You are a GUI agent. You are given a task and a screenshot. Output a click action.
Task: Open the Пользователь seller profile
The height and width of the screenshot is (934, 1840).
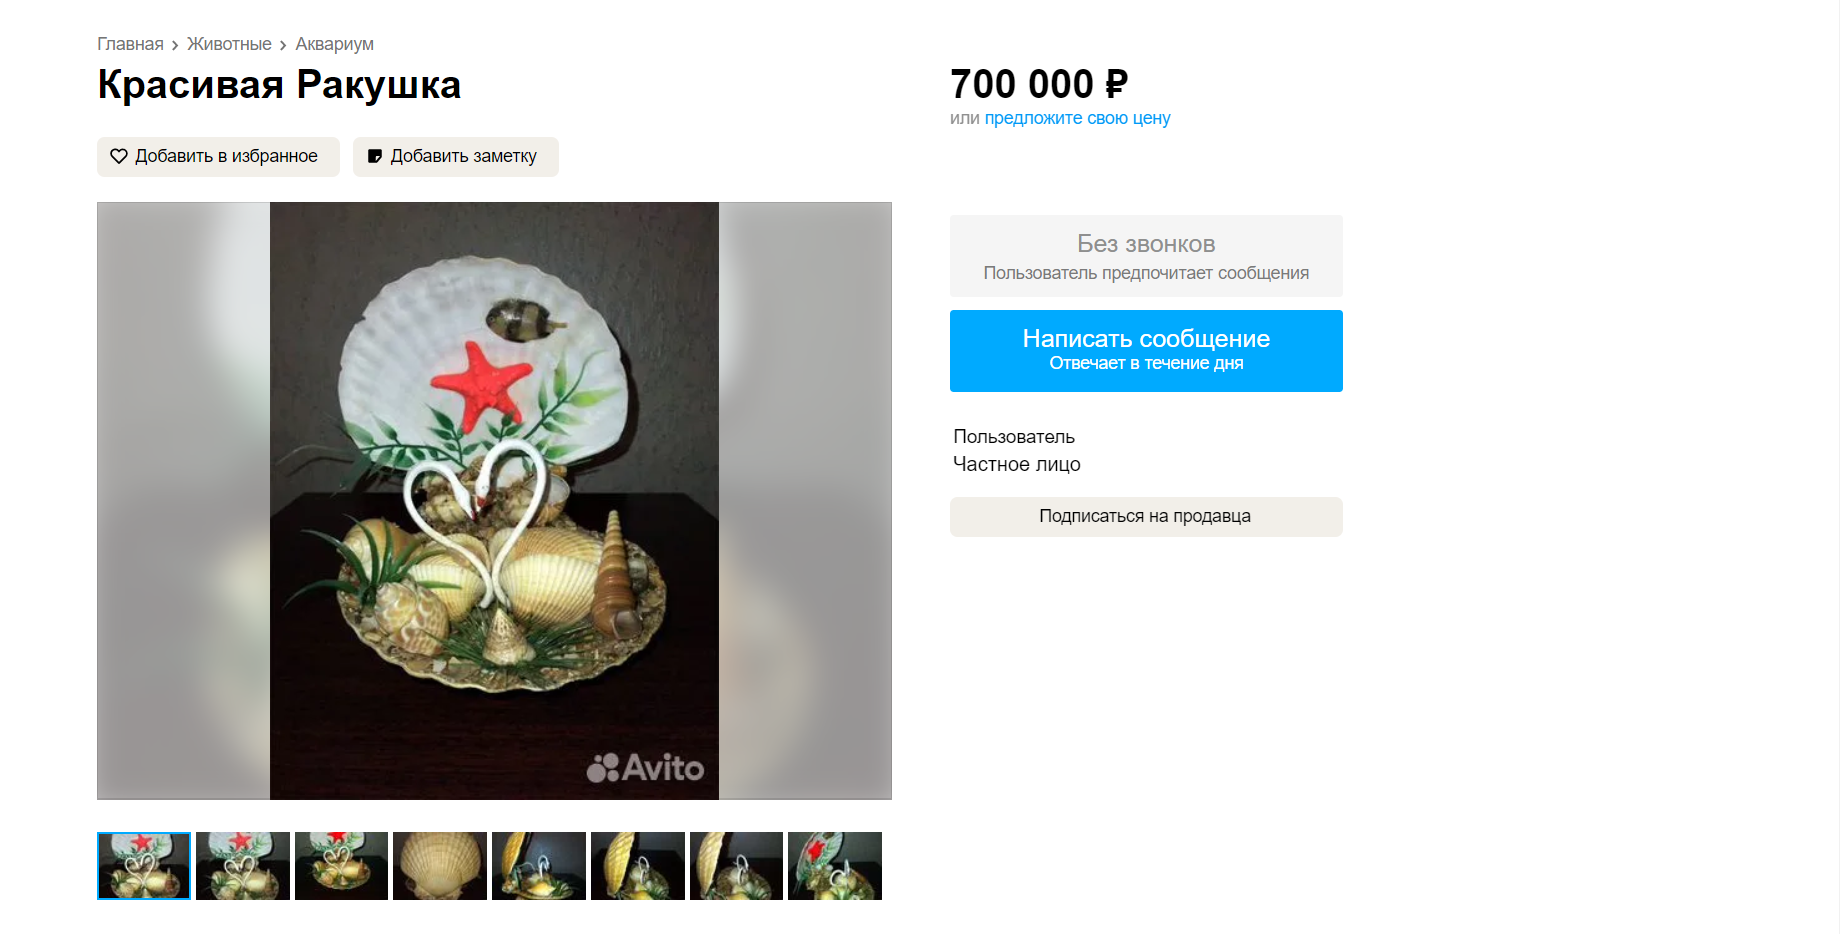[1014, 437]
